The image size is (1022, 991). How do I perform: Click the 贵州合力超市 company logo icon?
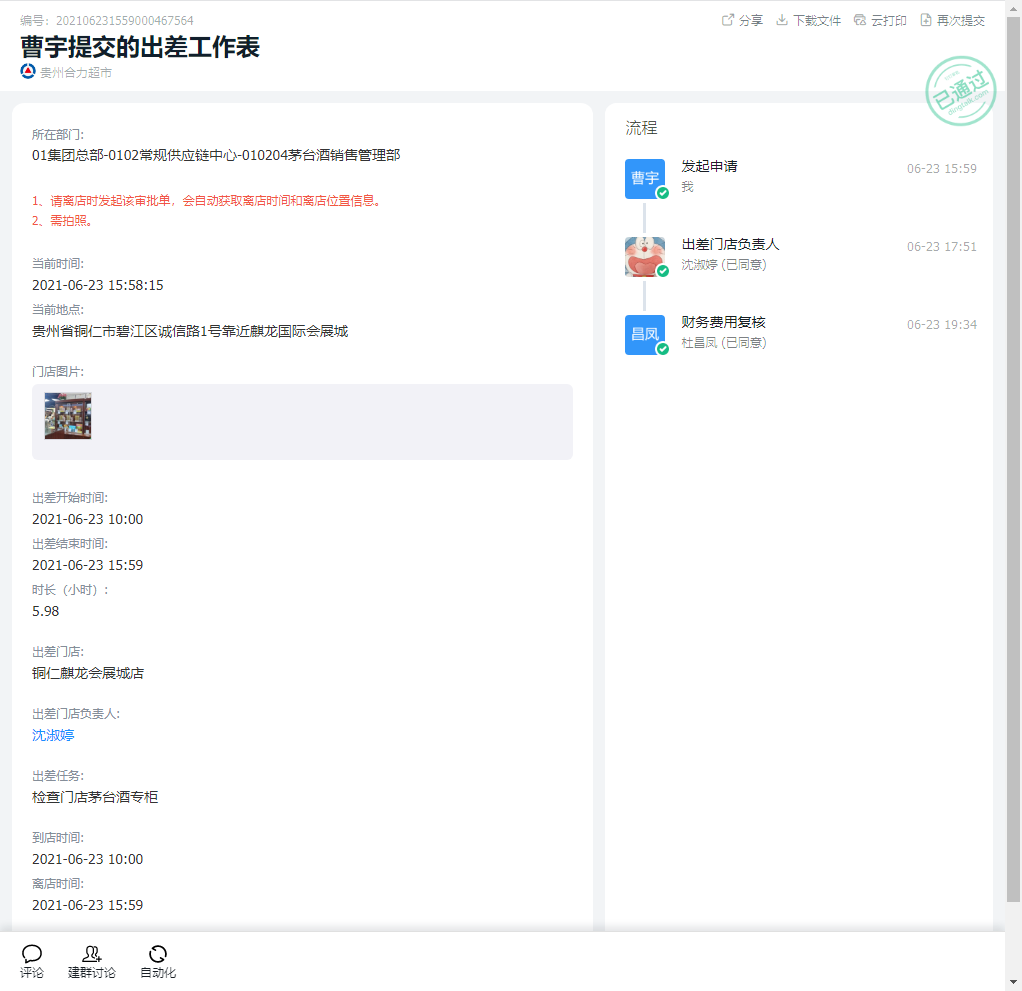(28, 72)
